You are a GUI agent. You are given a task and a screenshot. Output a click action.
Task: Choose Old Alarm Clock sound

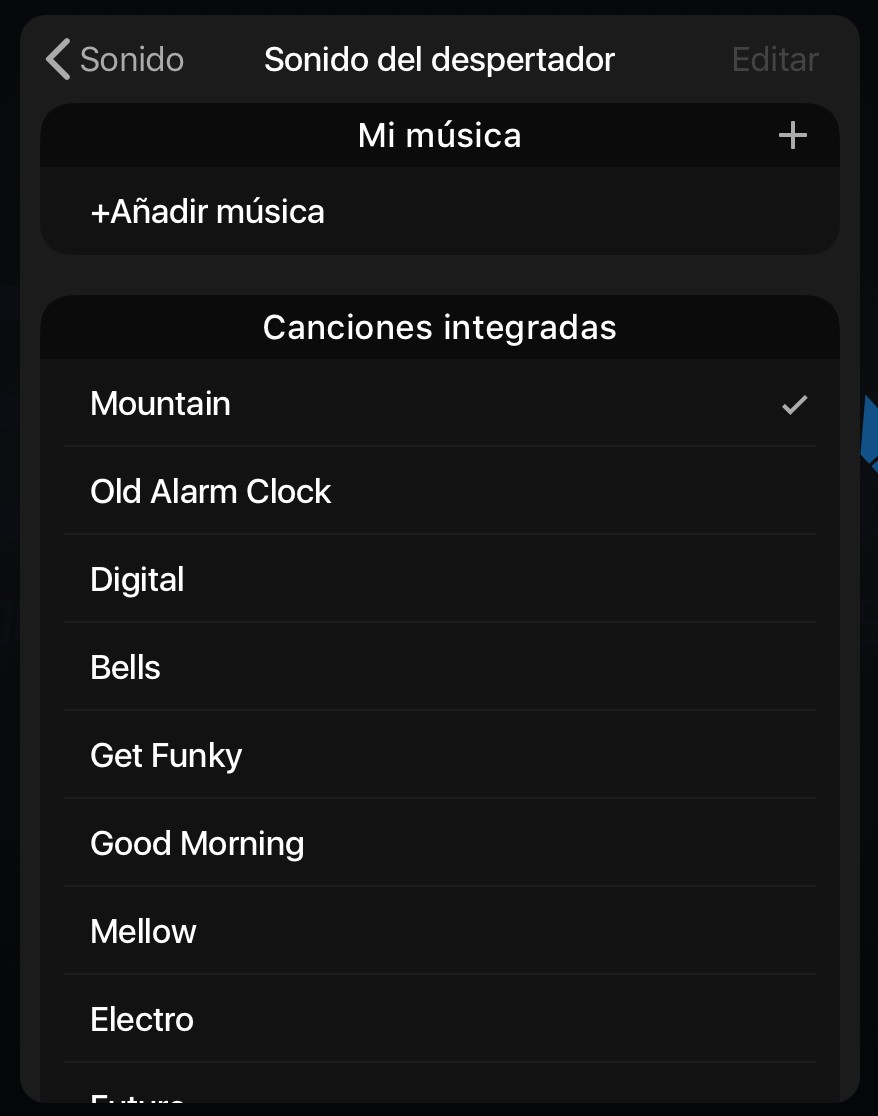point(211,492)
